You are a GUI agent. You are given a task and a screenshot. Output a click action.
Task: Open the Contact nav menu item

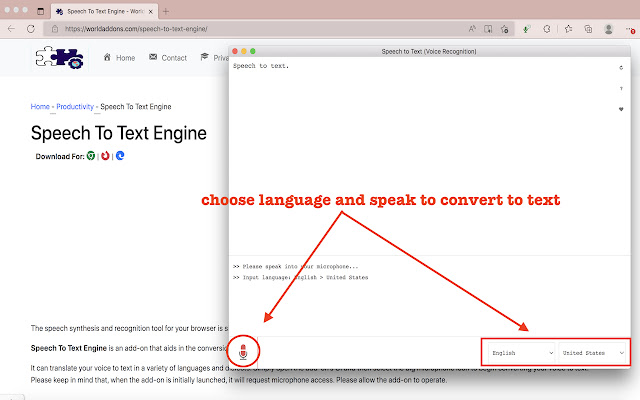tap(168, 58)
